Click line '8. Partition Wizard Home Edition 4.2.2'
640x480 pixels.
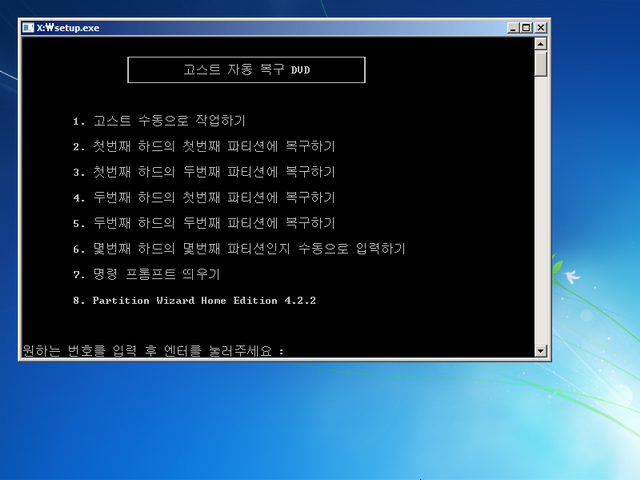click(x=194, y=301)
